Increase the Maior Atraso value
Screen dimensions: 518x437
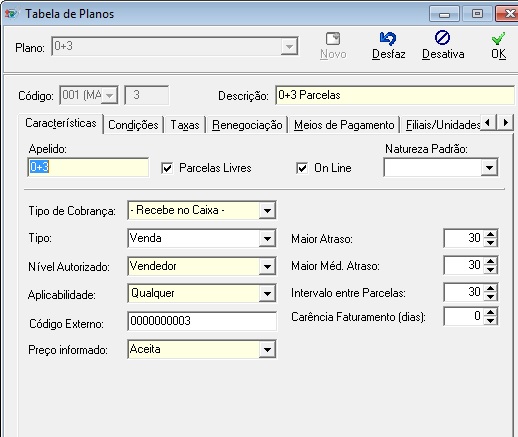point(490,234)
